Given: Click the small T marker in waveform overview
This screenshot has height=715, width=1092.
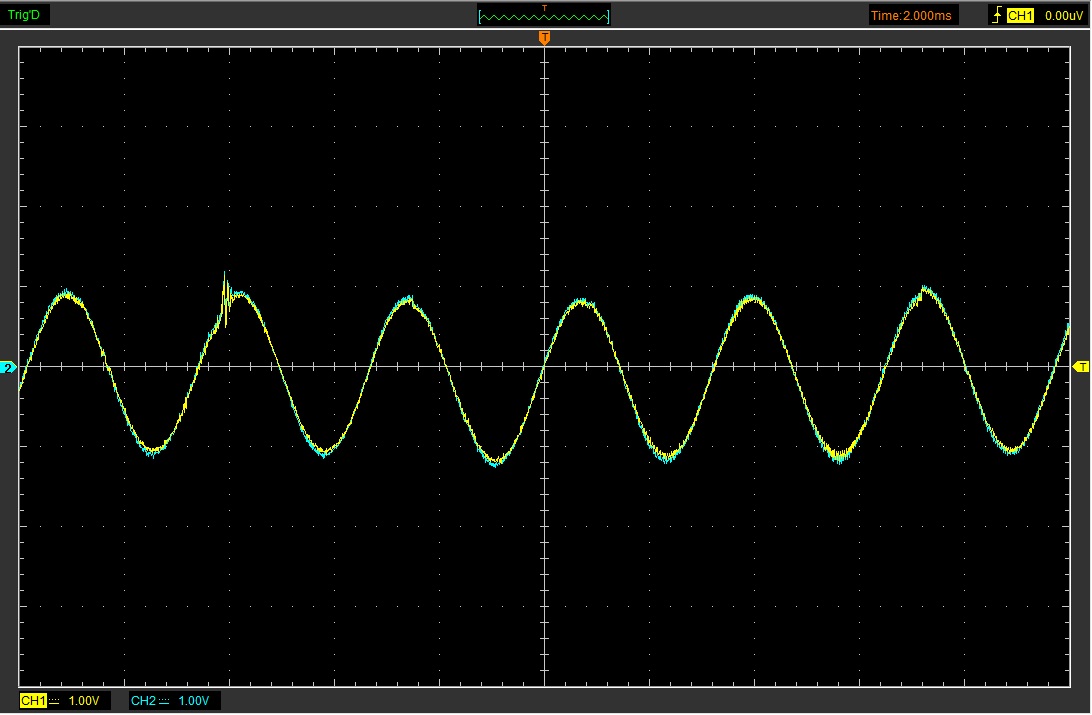Looking at the screenshot, I should pyautogui.click(x=544, y=8).
